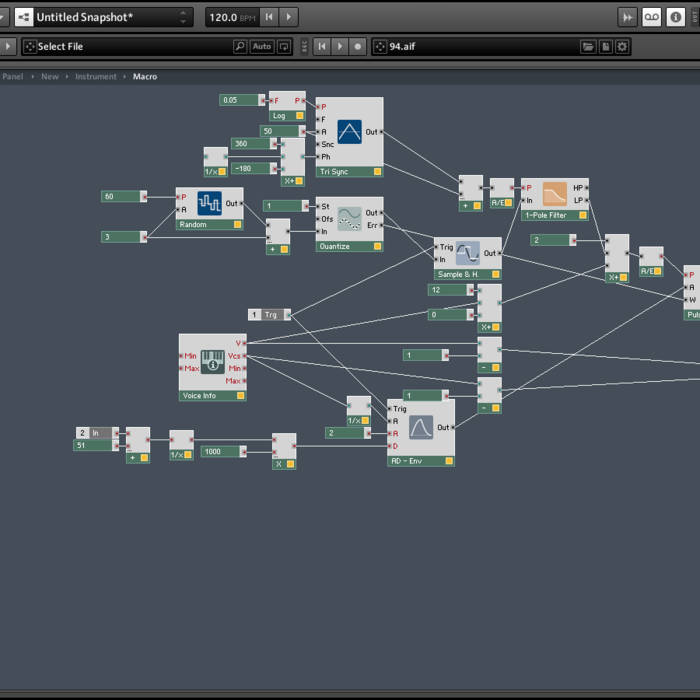This screenshot has width=700, height=700.
Task: Click the Tri Sync oscillator module icon
Action: [x=349, y=132]
